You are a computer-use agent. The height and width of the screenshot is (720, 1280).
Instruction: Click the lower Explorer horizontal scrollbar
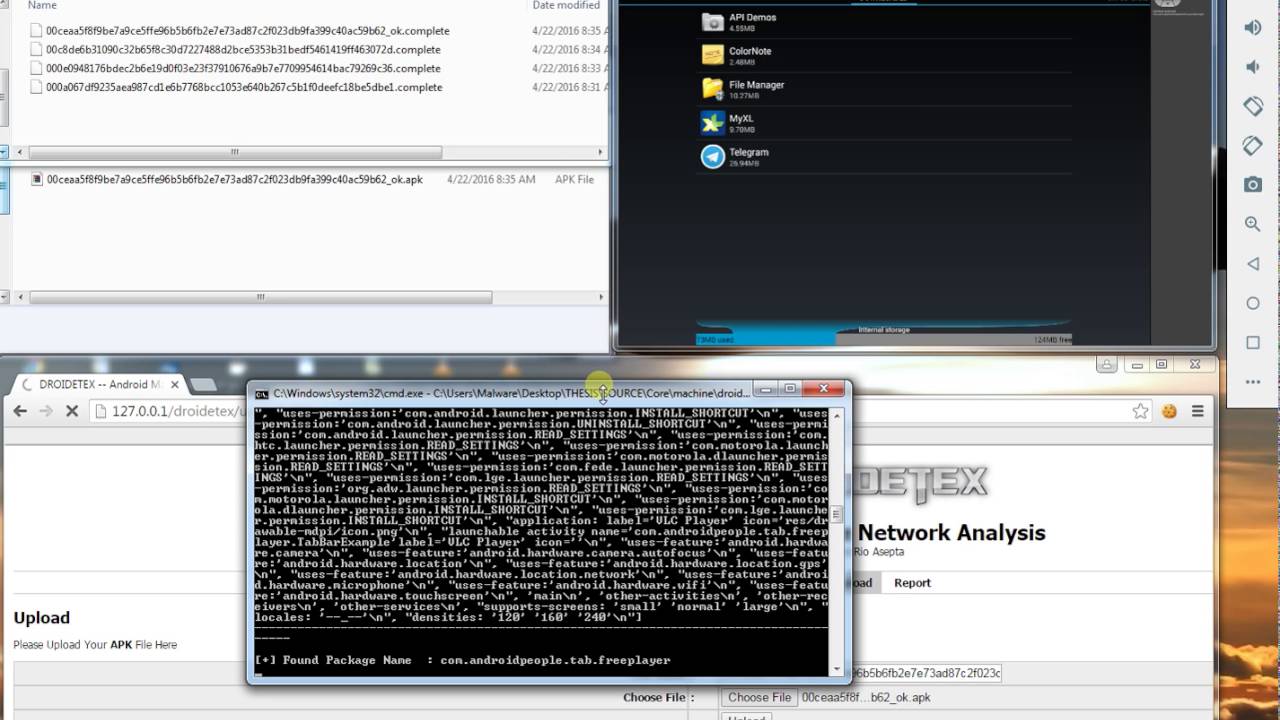[x=260, y=297]
